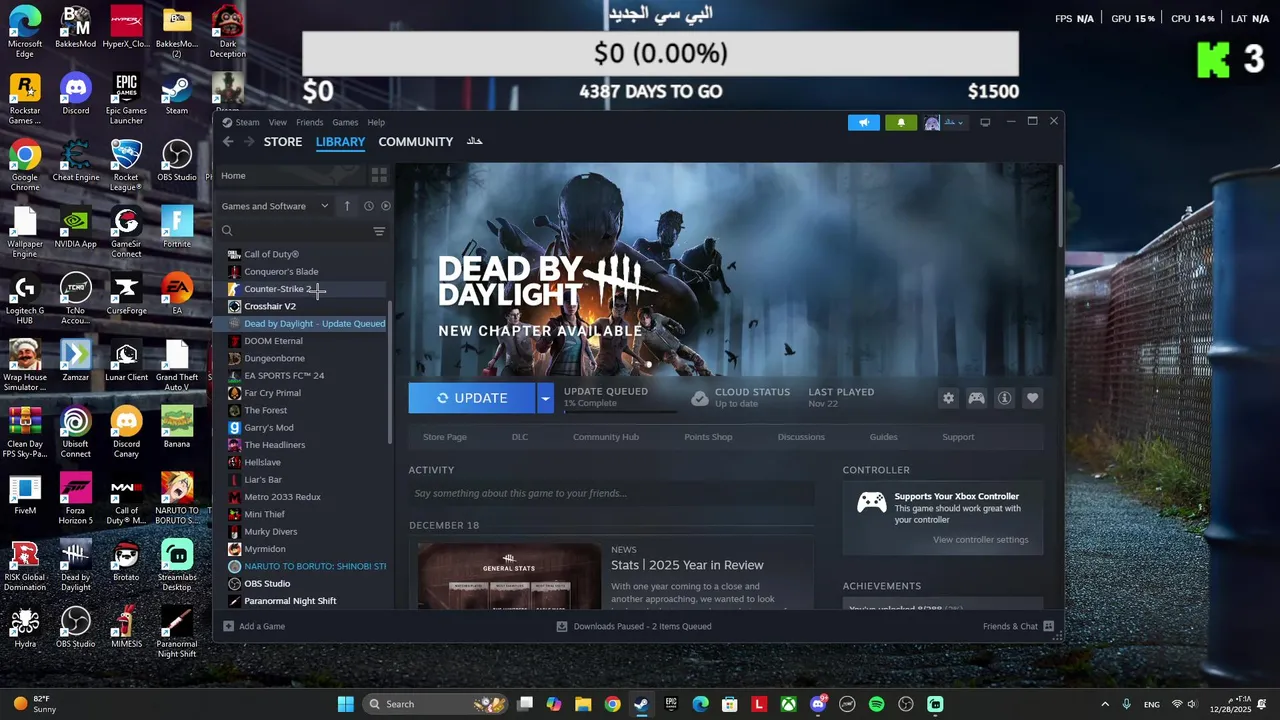Open Steam announcements megaphone button
The width and height of the screenshot is (1280, 720).
tap(864, 122)
